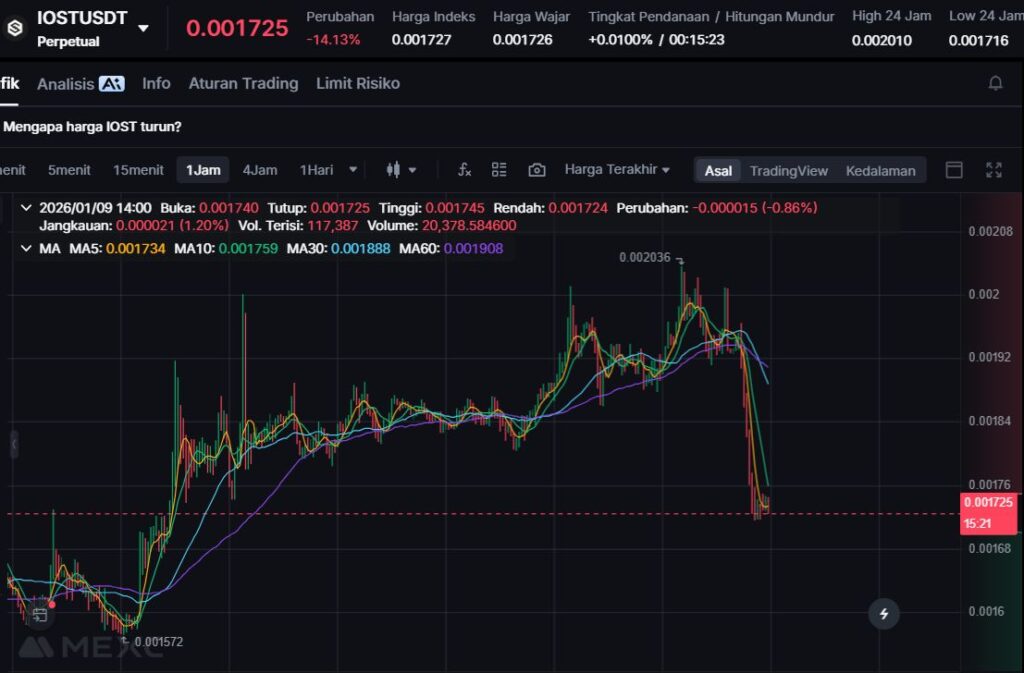Click the chart screenshot camera icon
This screenshot has height=673, width=1024.
[537, 170]
